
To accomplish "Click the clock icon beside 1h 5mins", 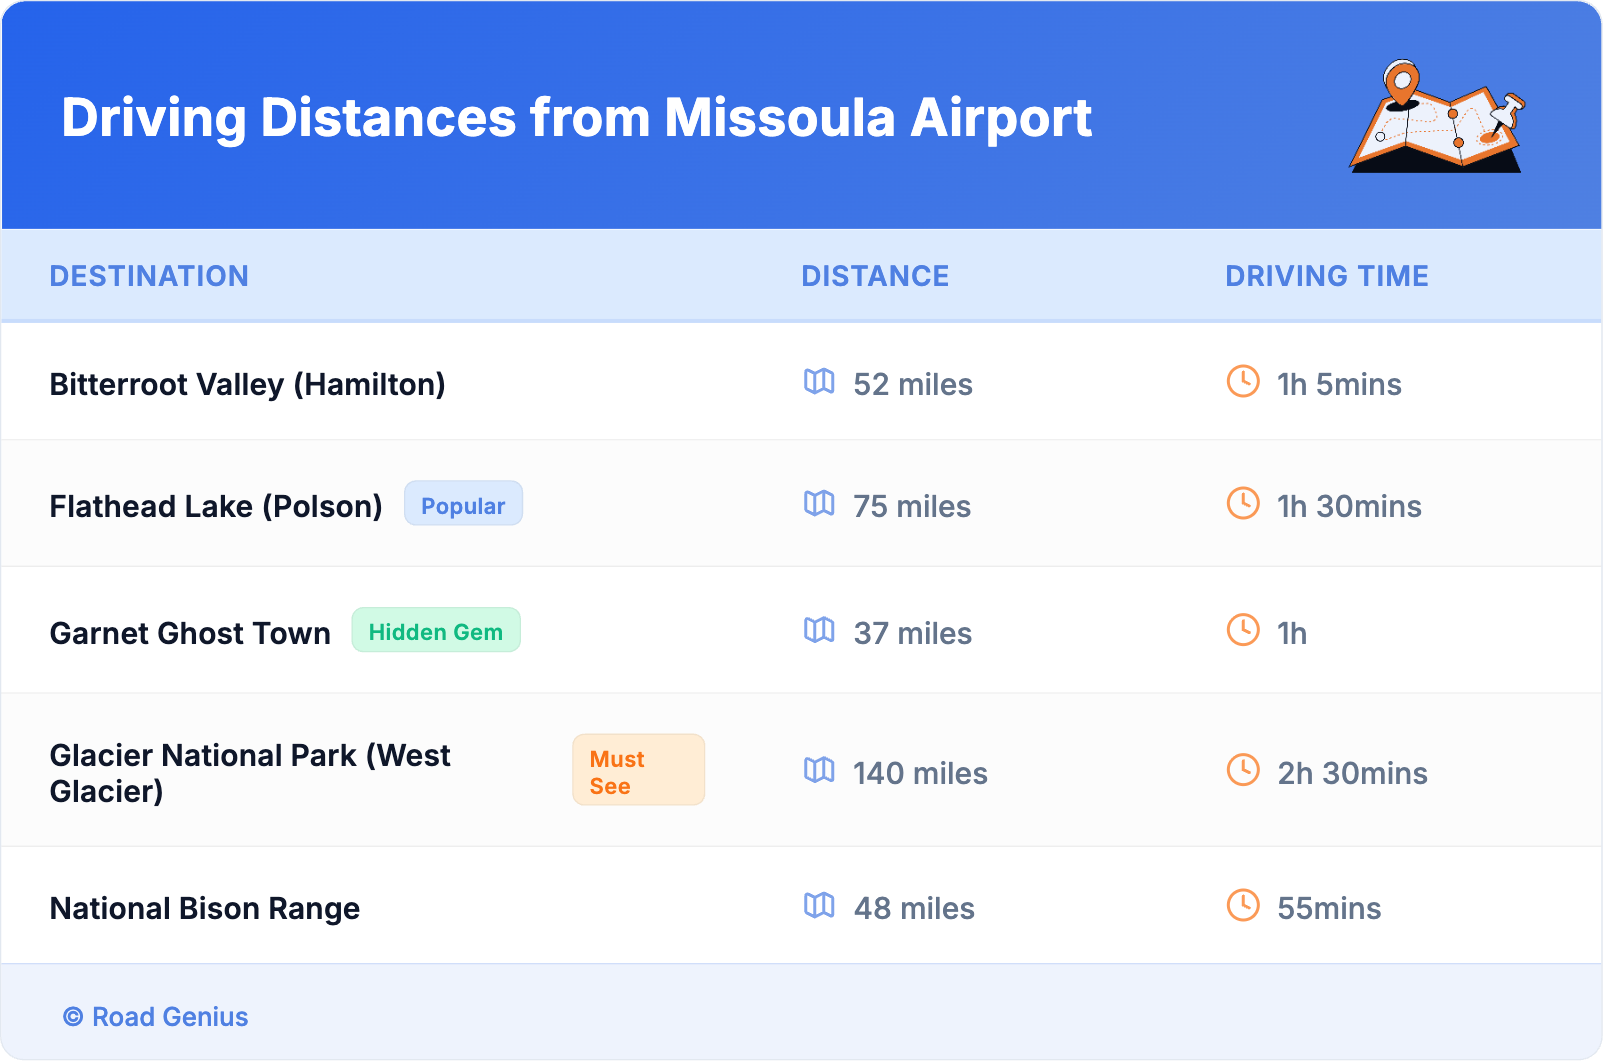I will pyautogui.click(x=1243, y=381).
